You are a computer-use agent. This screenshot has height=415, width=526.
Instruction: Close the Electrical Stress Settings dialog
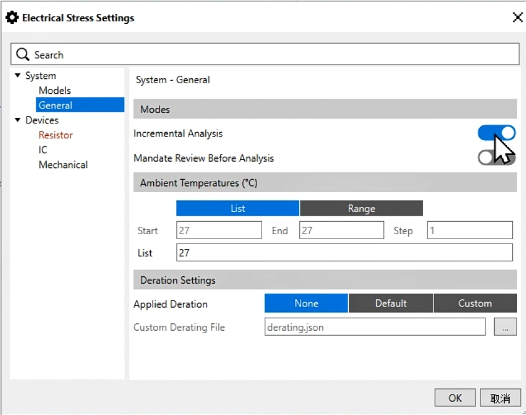[518, 17]
